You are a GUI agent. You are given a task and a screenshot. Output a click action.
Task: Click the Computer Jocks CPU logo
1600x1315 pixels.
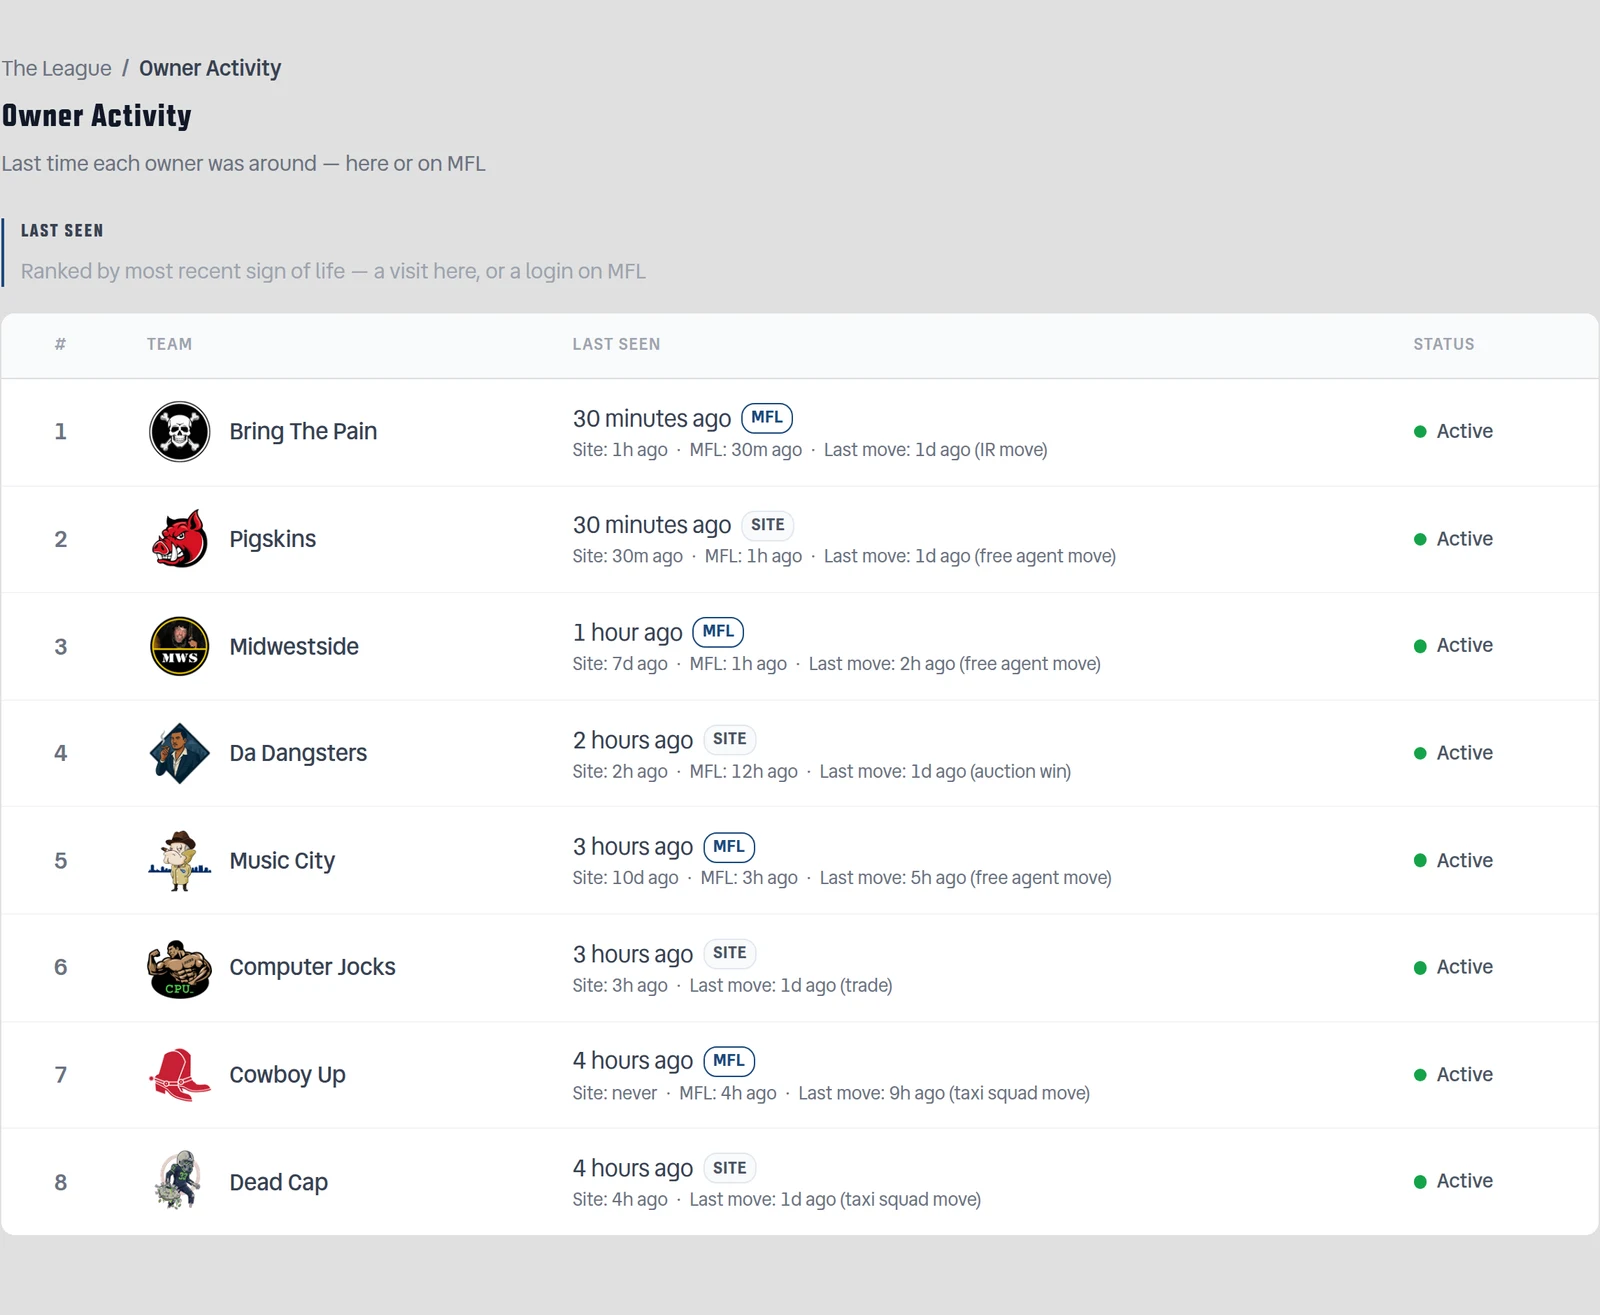coord(179,967)
